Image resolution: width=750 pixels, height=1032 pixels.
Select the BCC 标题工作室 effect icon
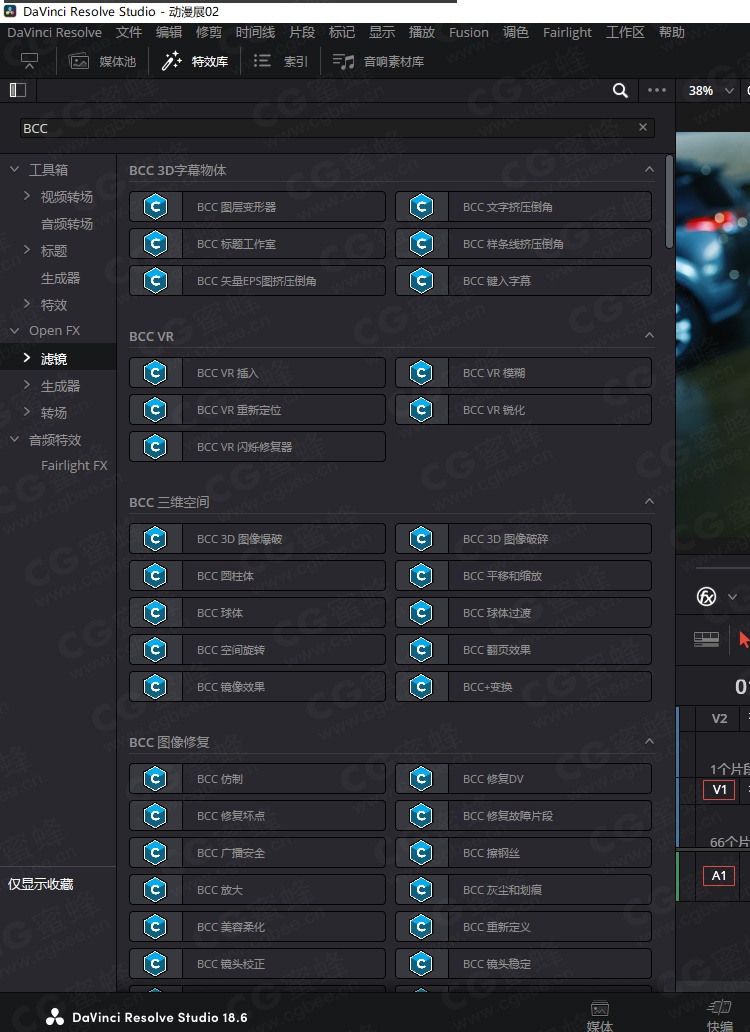pos(155,244)
